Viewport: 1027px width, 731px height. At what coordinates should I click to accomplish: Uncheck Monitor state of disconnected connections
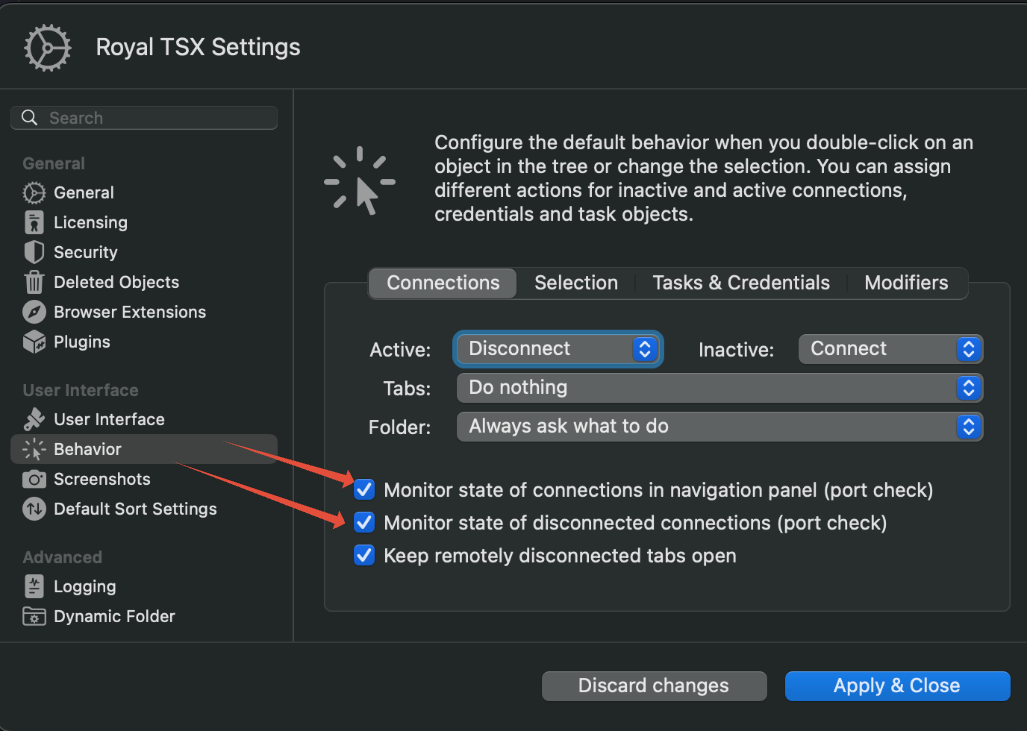point(364,522)
